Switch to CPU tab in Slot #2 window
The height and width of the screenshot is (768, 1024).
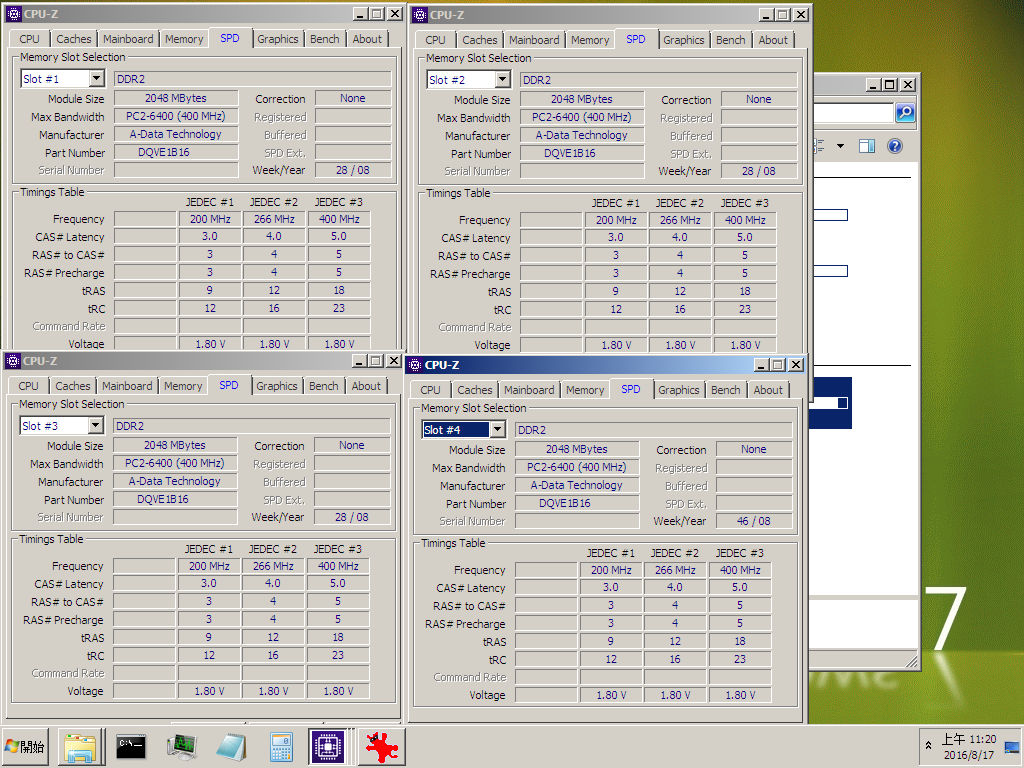436,40
